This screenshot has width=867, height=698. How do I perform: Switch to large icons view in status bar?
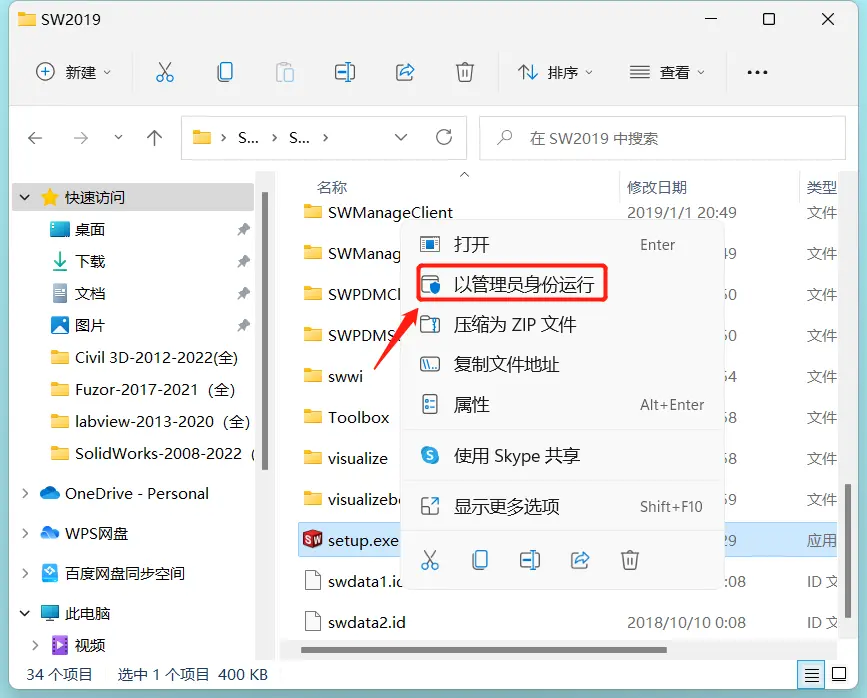pyautogui.click(x=839, y=675)
